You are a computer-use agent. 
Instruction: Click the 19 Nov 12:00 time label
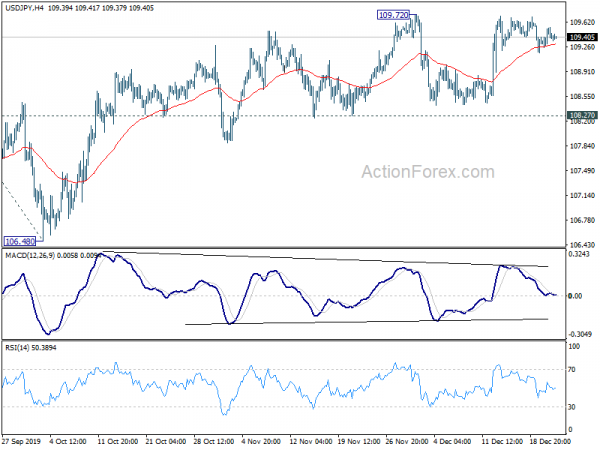click(359, 441)
